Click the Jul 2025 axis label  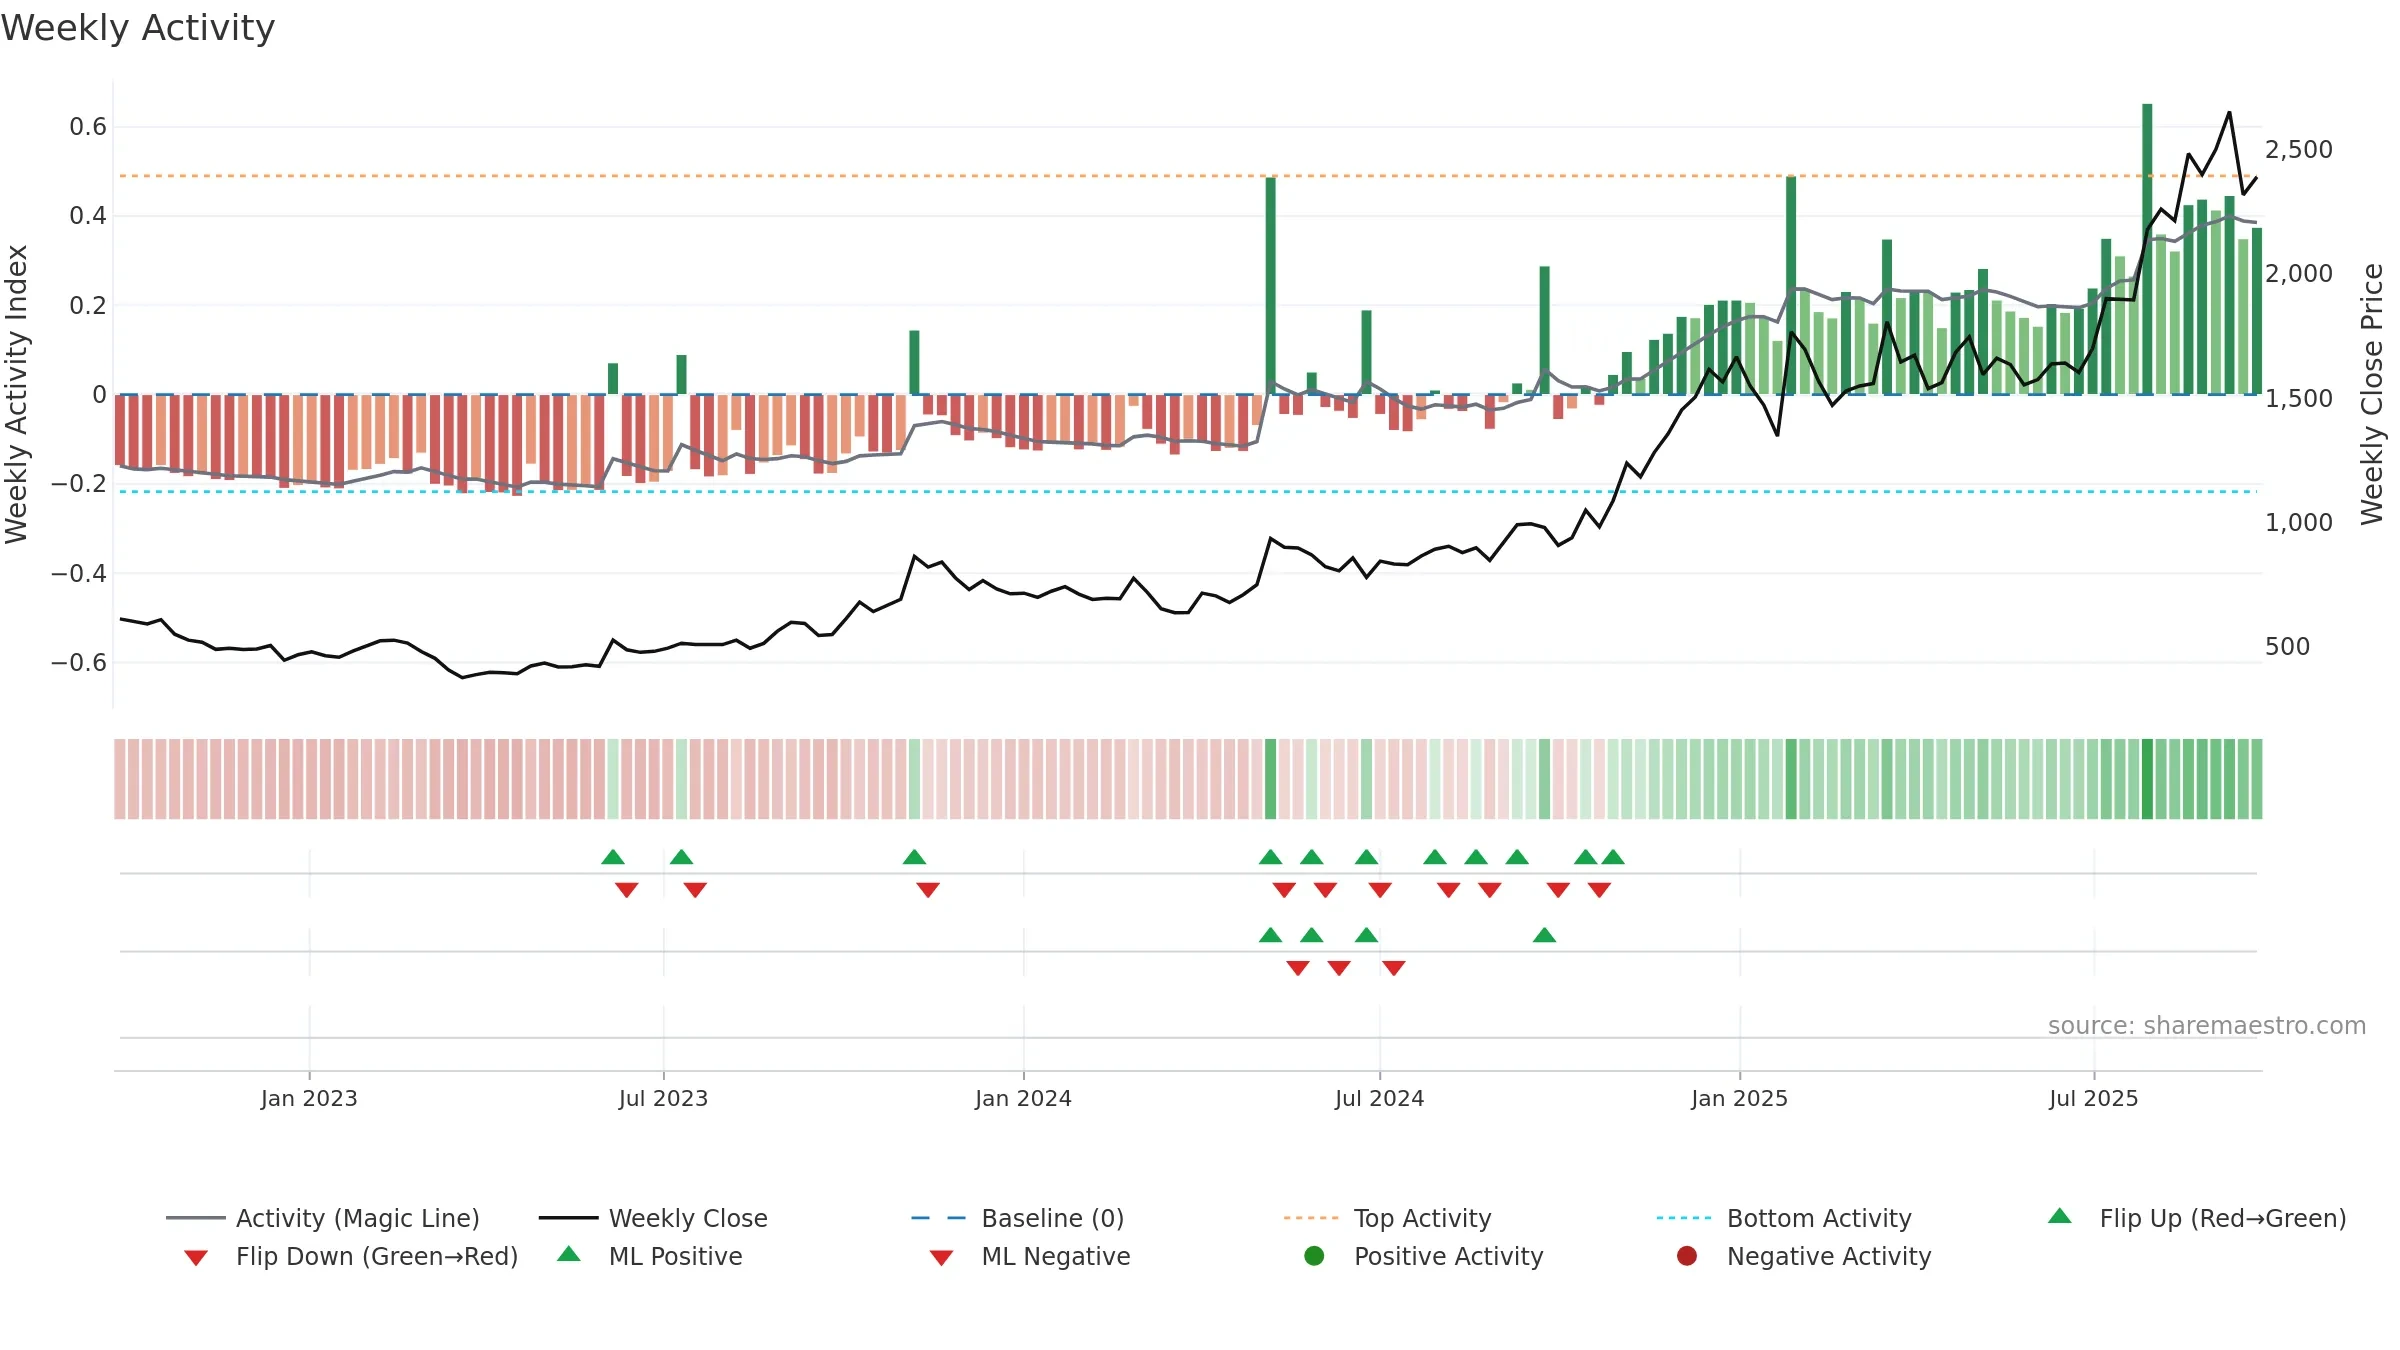tap(2093, 1098)
